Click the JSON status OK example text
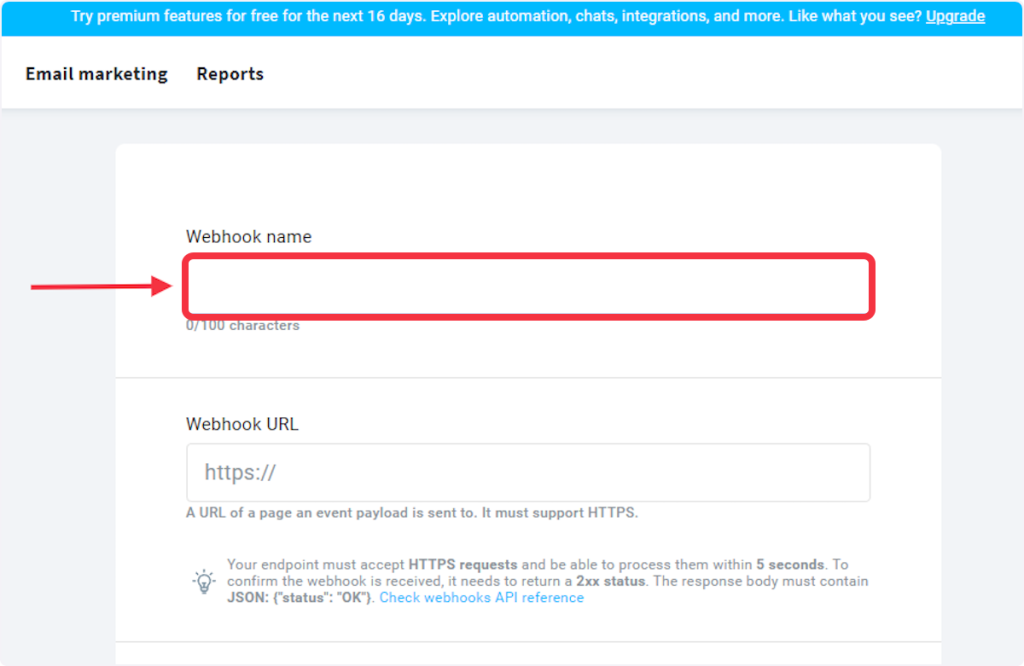This screenshot has width=1024, height=666. tap(299, 598)
